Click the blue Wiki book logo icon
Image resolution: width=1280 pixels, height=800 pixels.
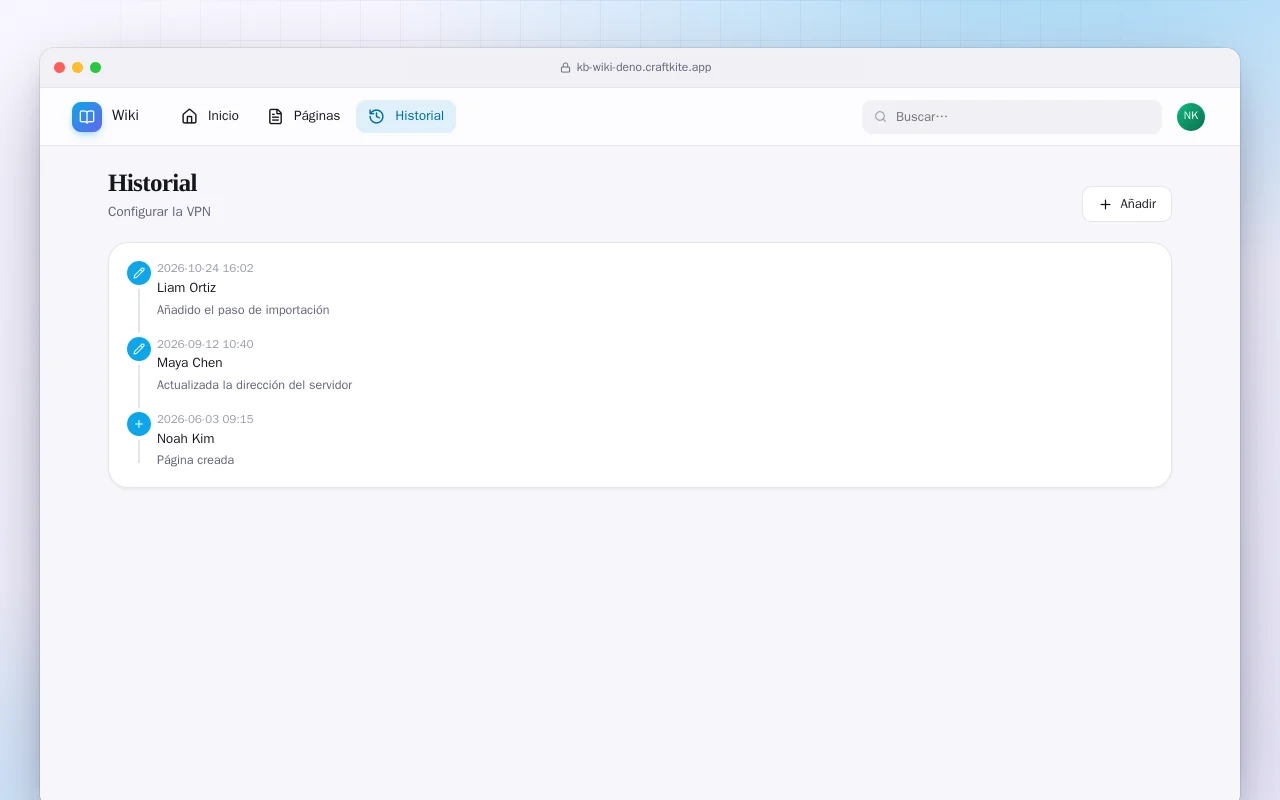[x=87, y=117]
